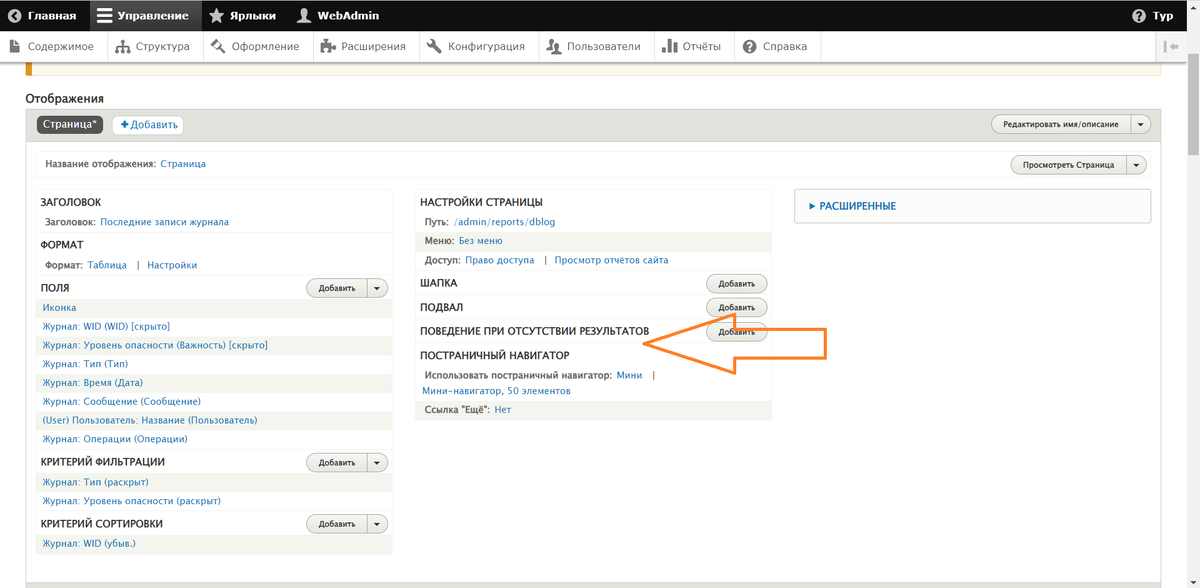
Task: Open Ярлыки star shortcuts
Action: pos(242,16)
